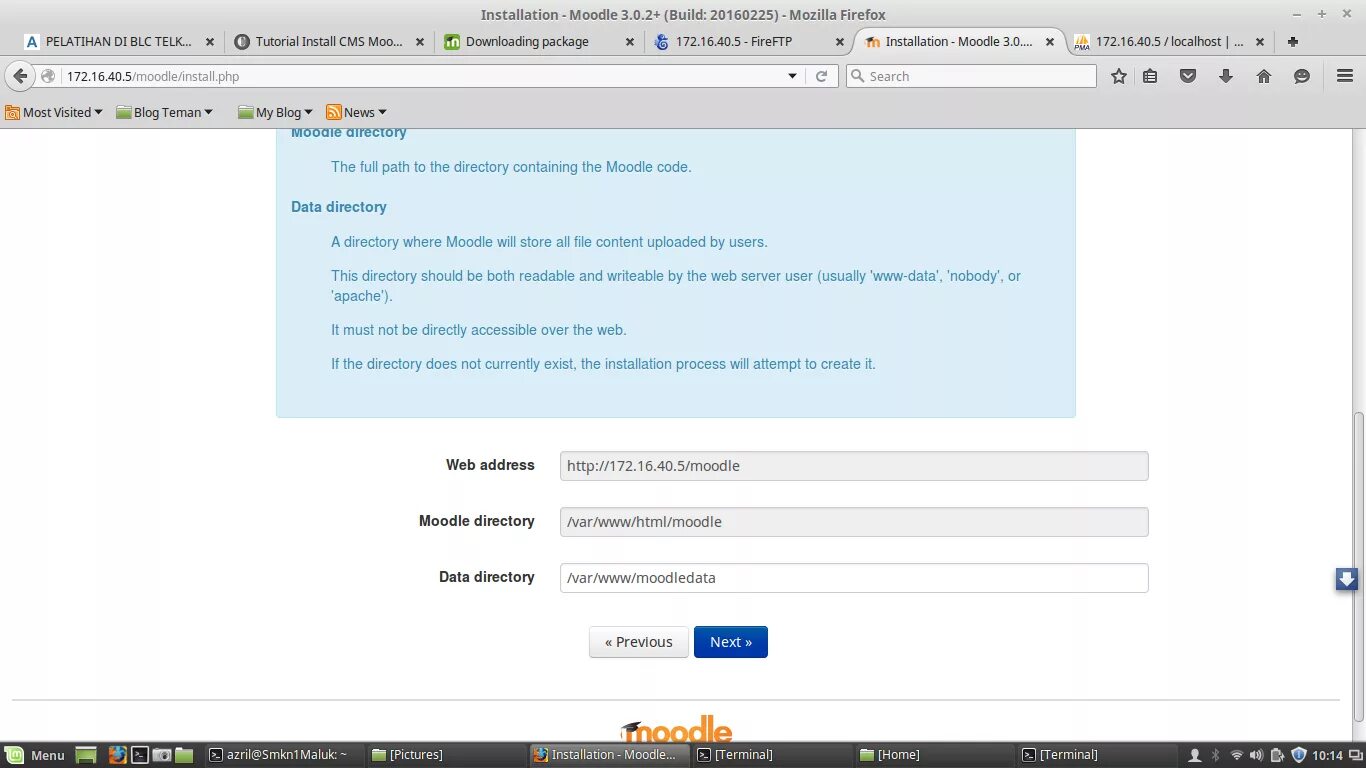Expand the Blog Teman bookmarks folder
The image size is (1366, 768).
tap(165, 112)
